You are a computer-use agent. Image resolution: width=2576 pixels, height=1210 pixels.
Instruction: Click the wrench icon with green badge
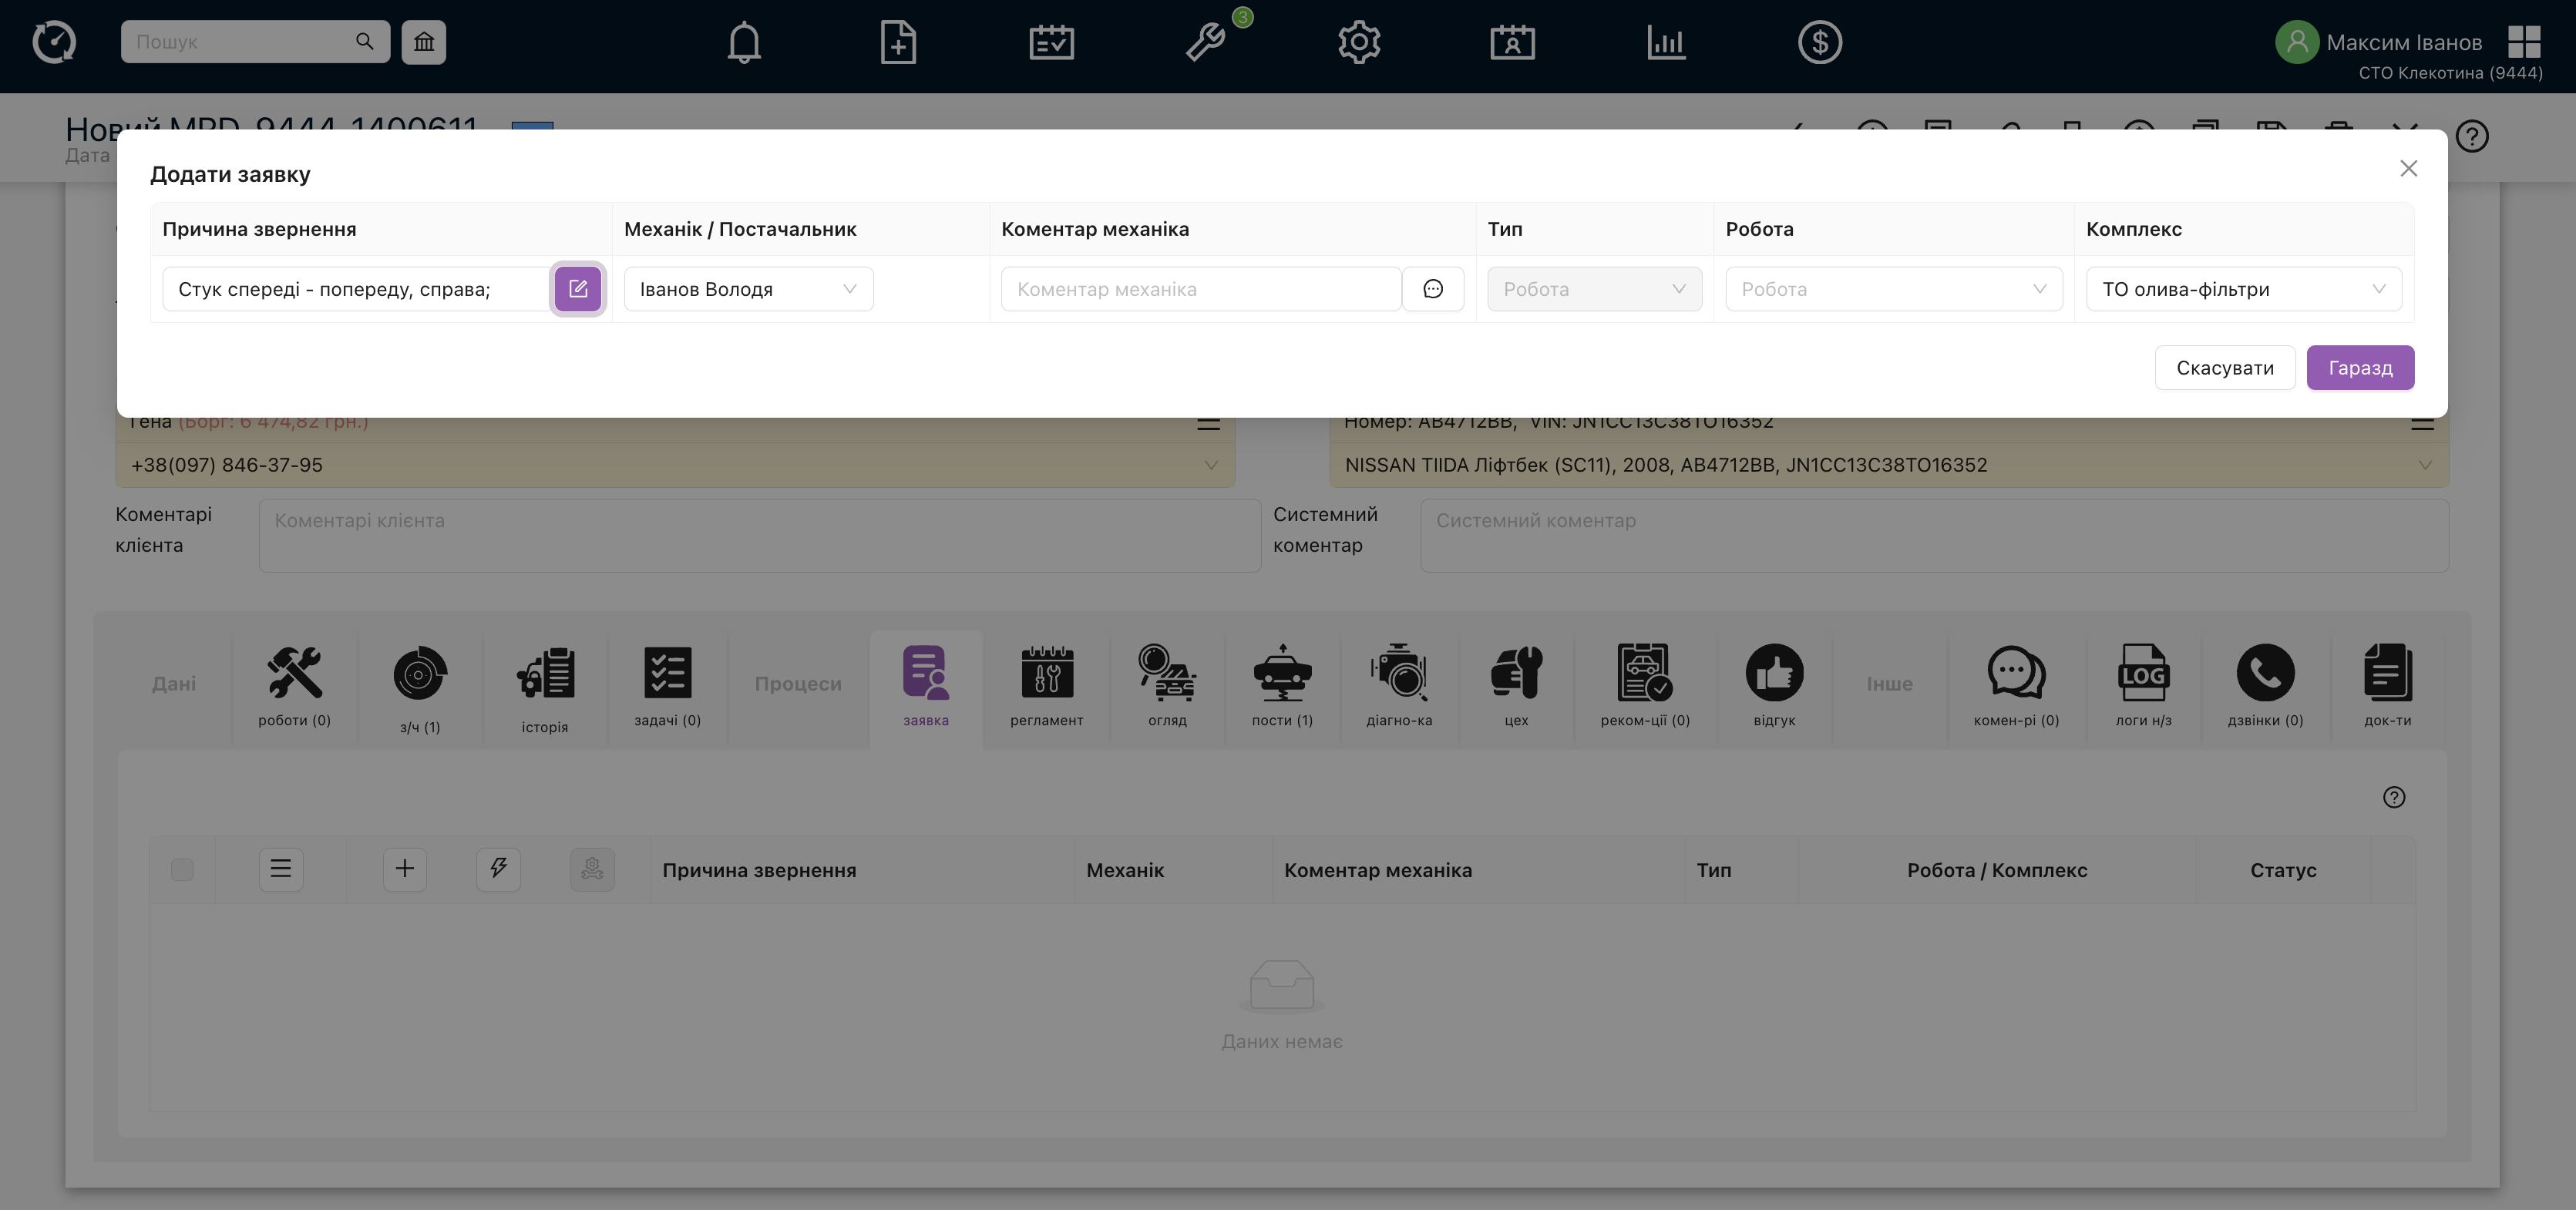[x=1206, y=42]
